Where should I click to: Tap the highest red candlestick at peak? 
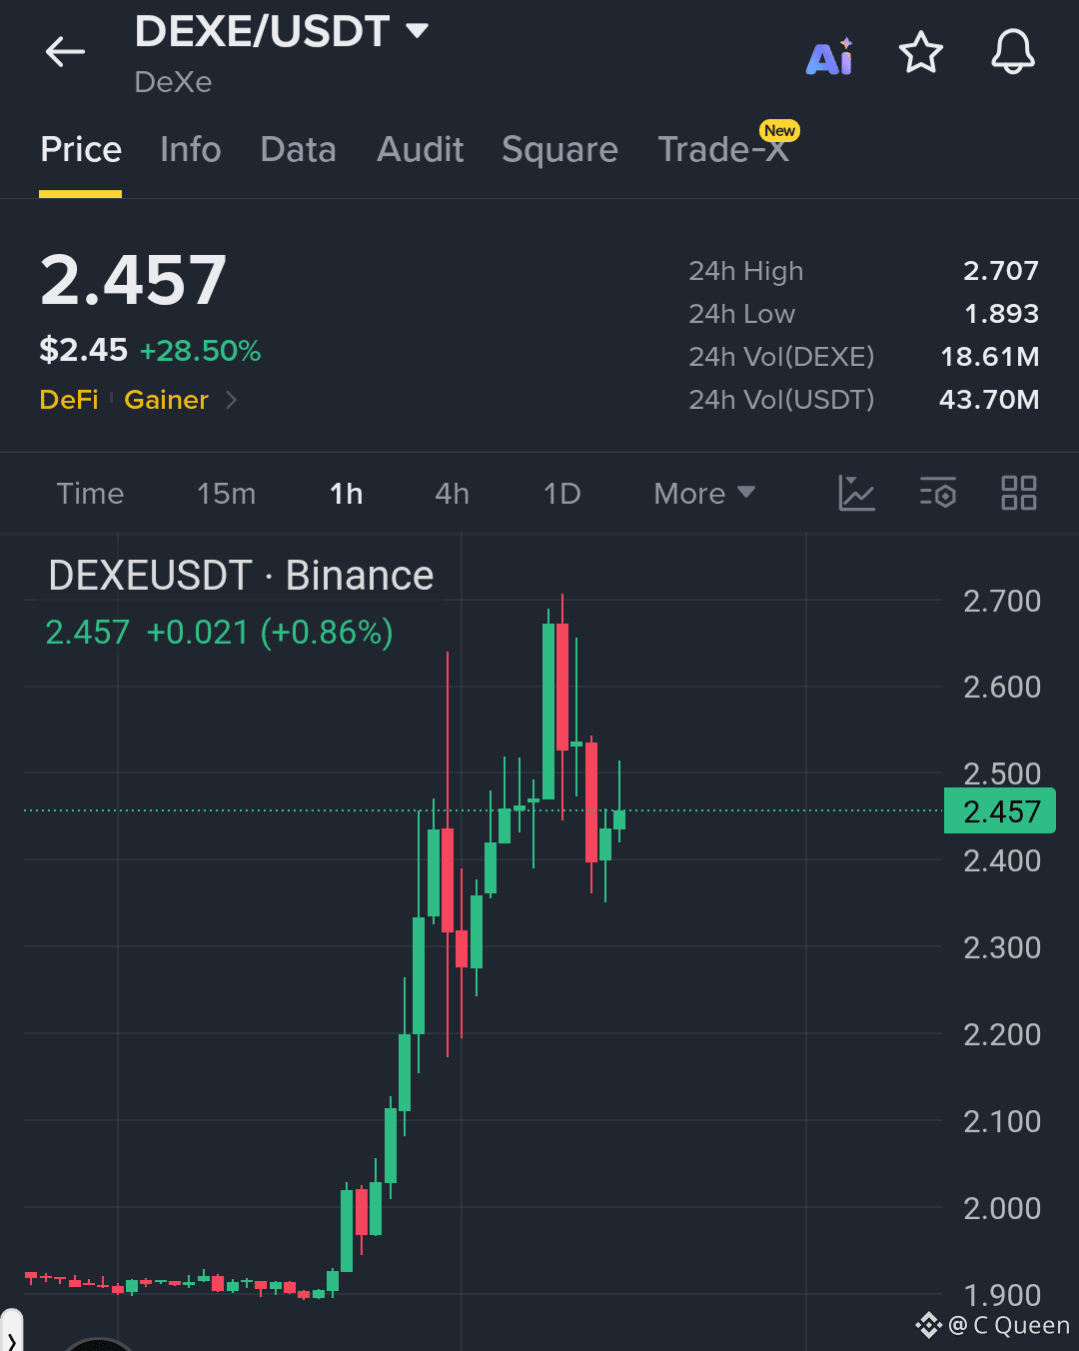(x=563, y=686)
